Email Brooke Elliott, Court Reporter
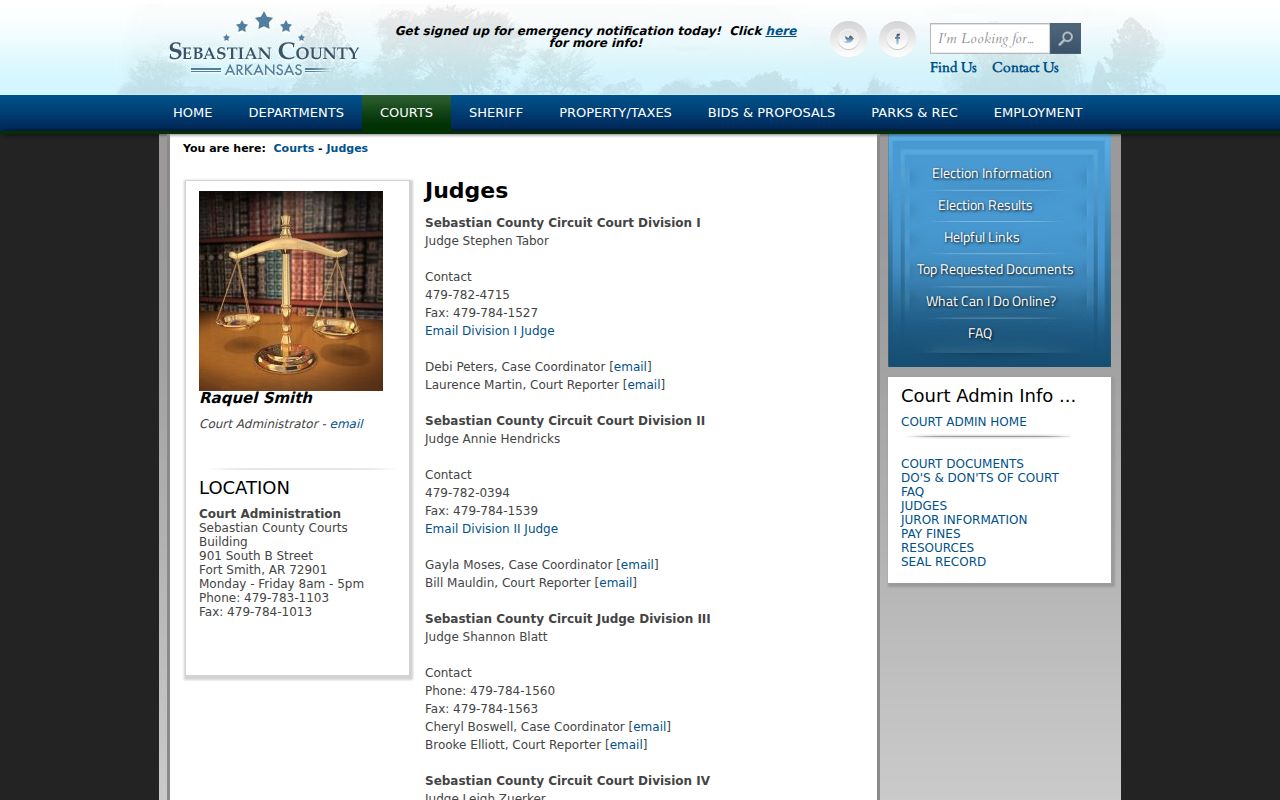The image size is (1280, 800). click(626, 745)
